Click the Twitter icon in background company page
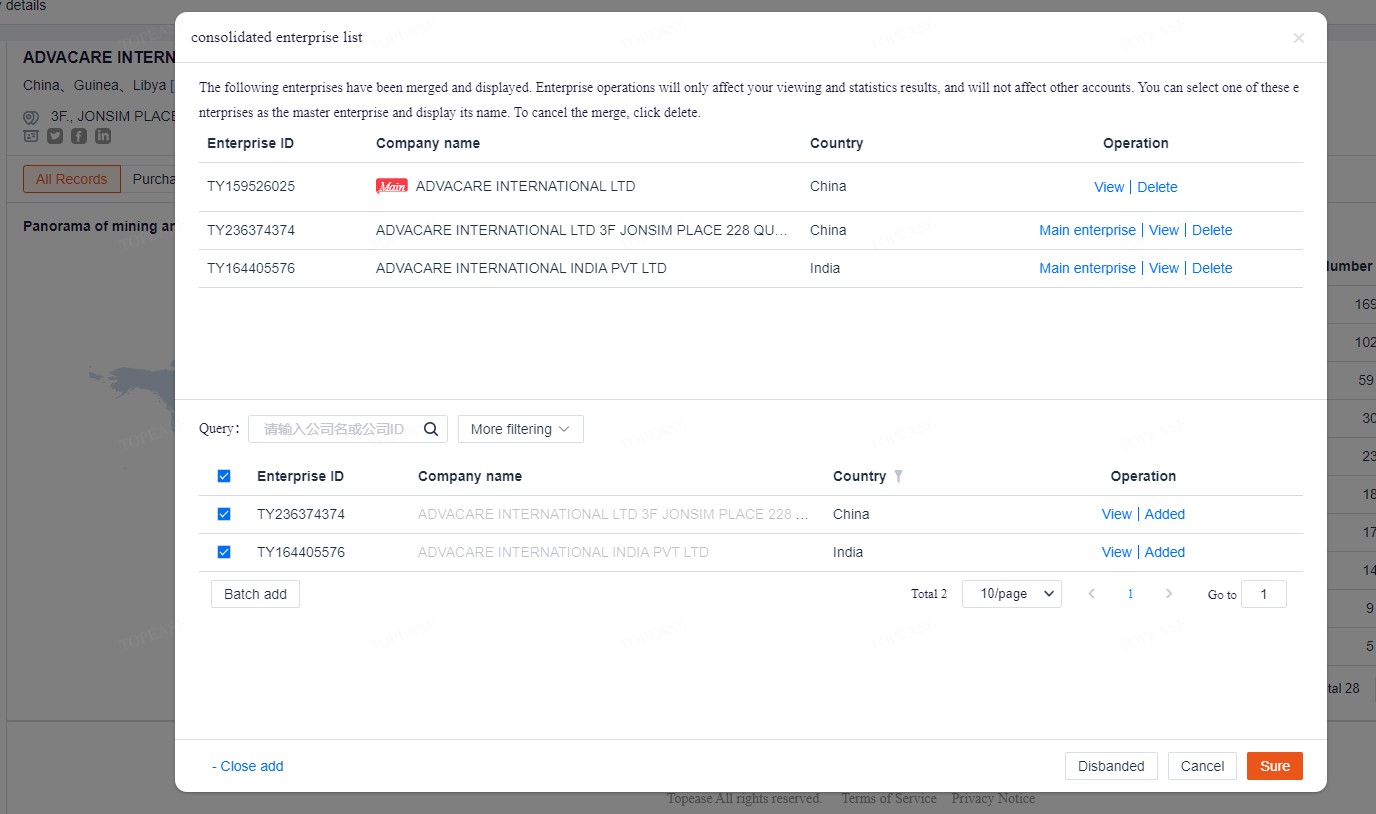The width and height of the screenshot is (1376, 814). pyautogui.click(x=55, y=136)
